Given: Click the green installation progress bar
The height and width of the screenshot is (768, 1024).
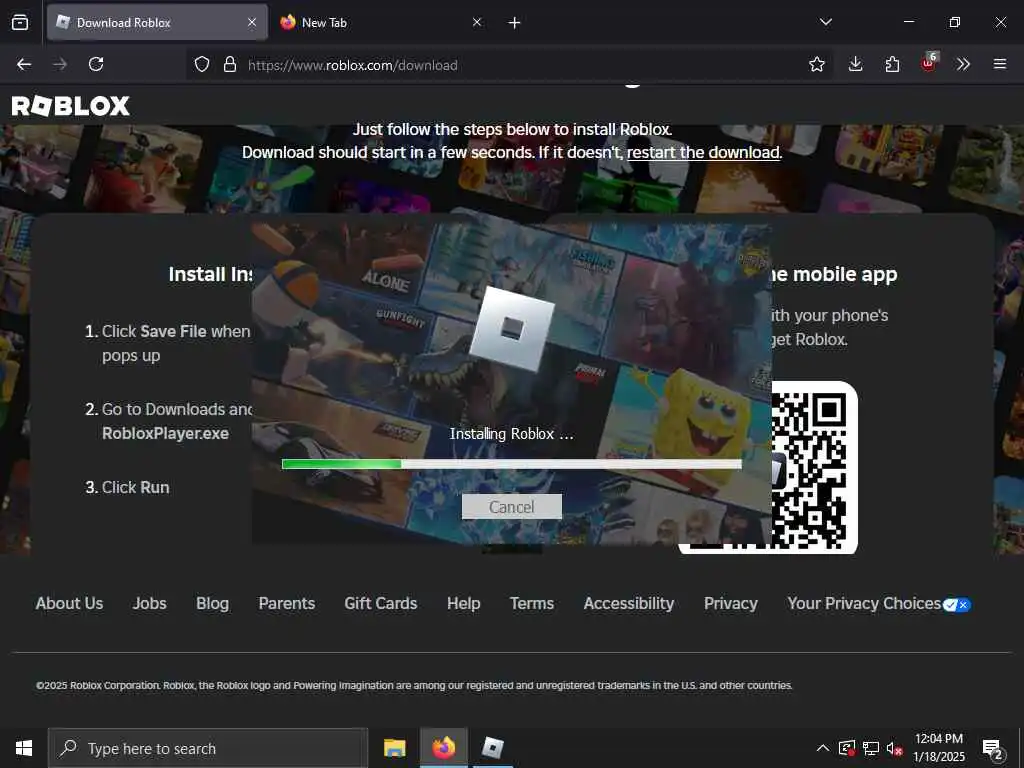Looking at the screenshot, I should coord(511,464).
